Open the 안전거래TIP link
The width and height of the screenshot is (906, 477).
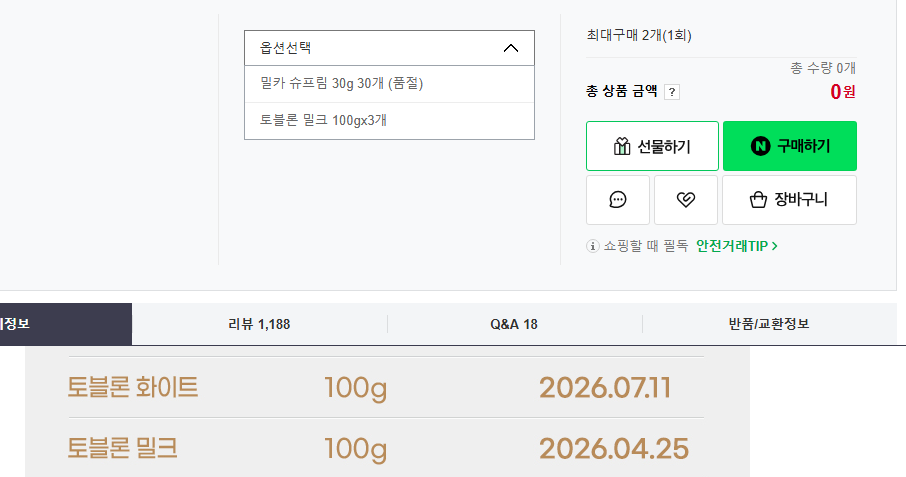point(737,246)
